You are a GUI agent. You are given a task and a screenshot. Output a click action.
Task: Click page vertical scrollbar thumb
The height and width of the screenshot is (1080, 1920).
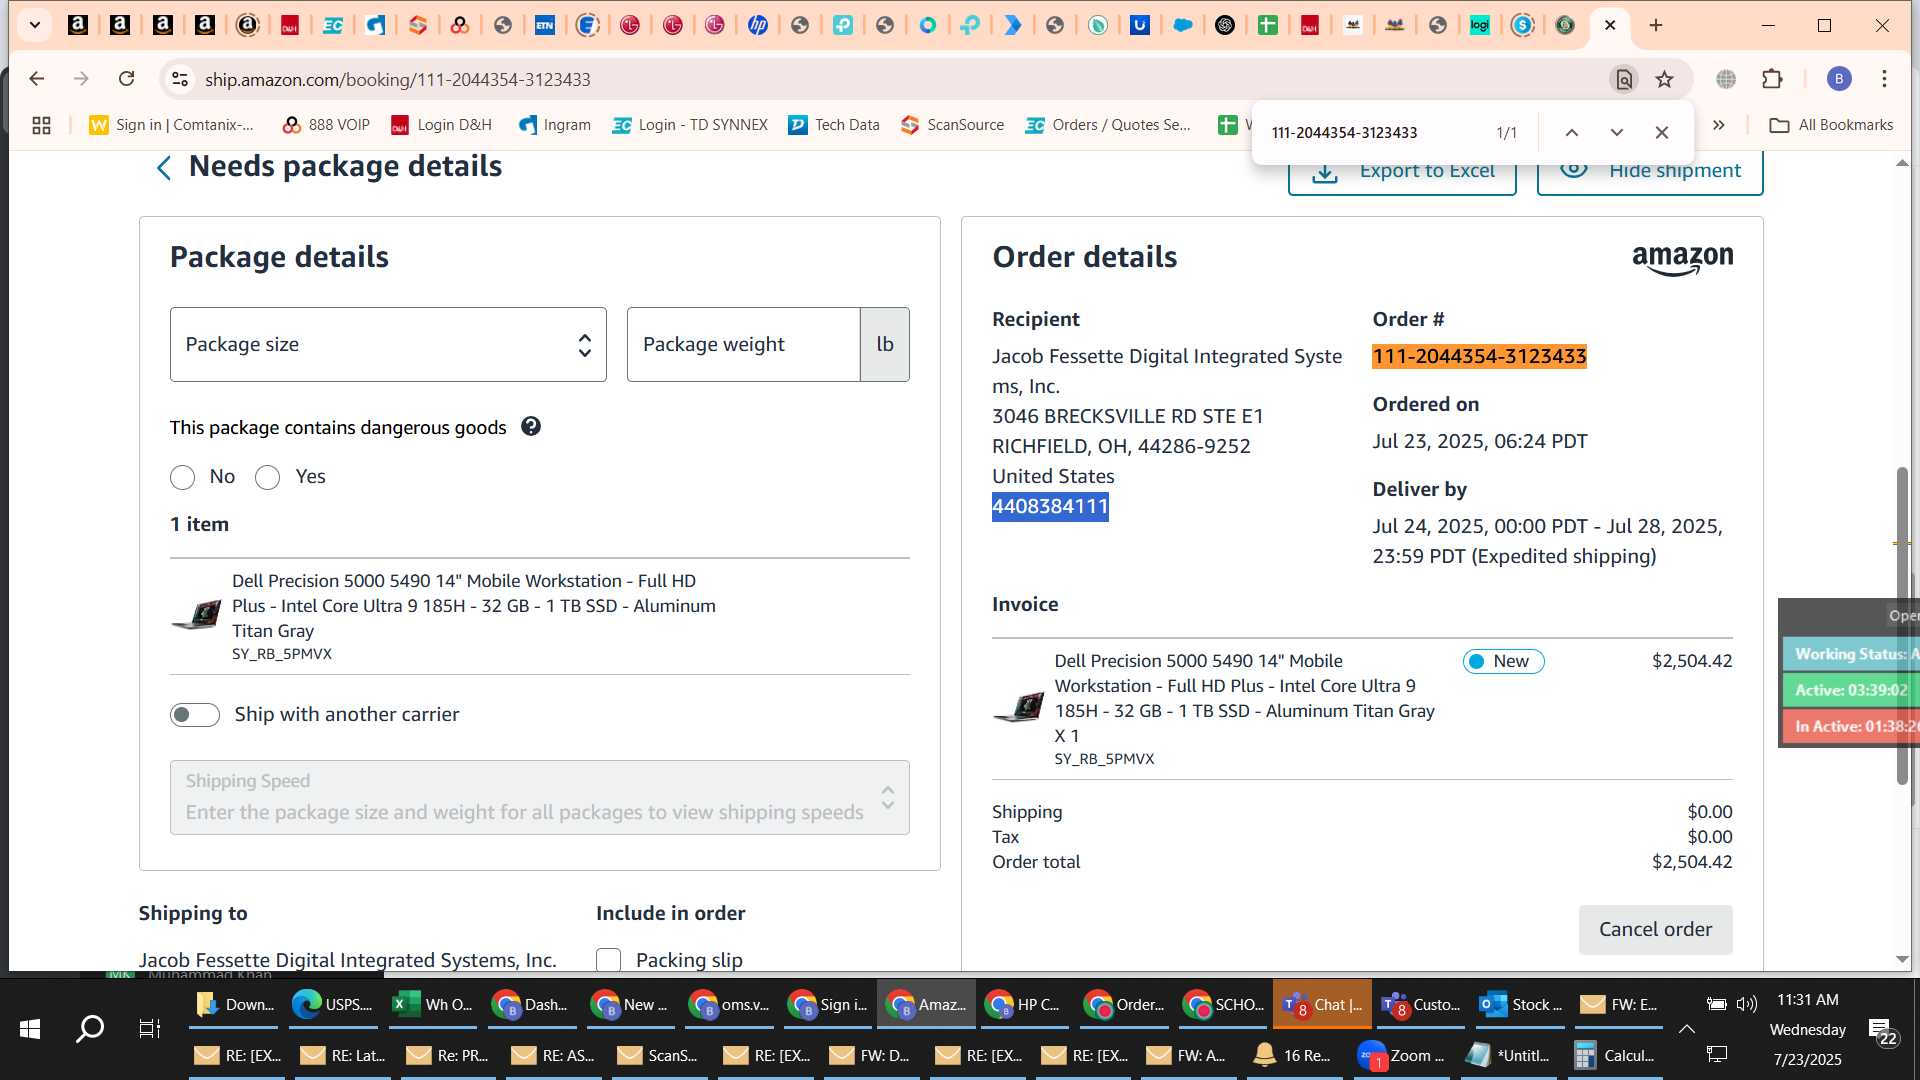1902,625
